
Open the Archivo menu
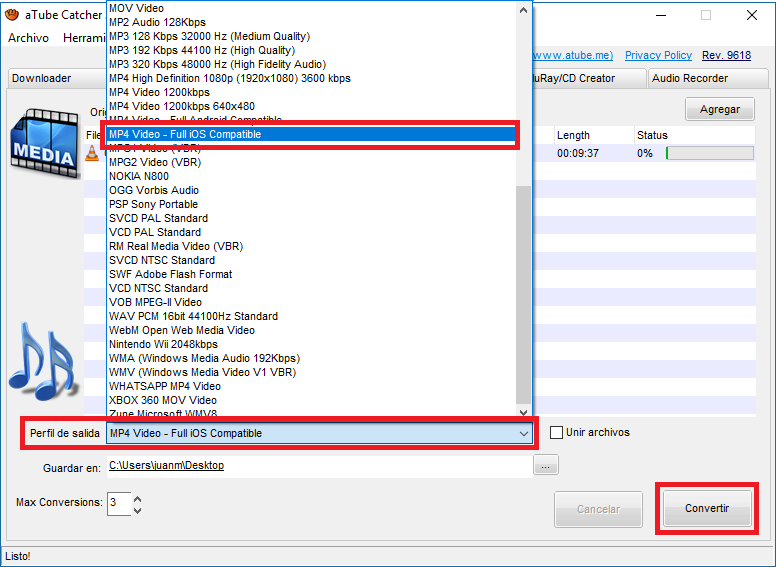coord(28,38)
